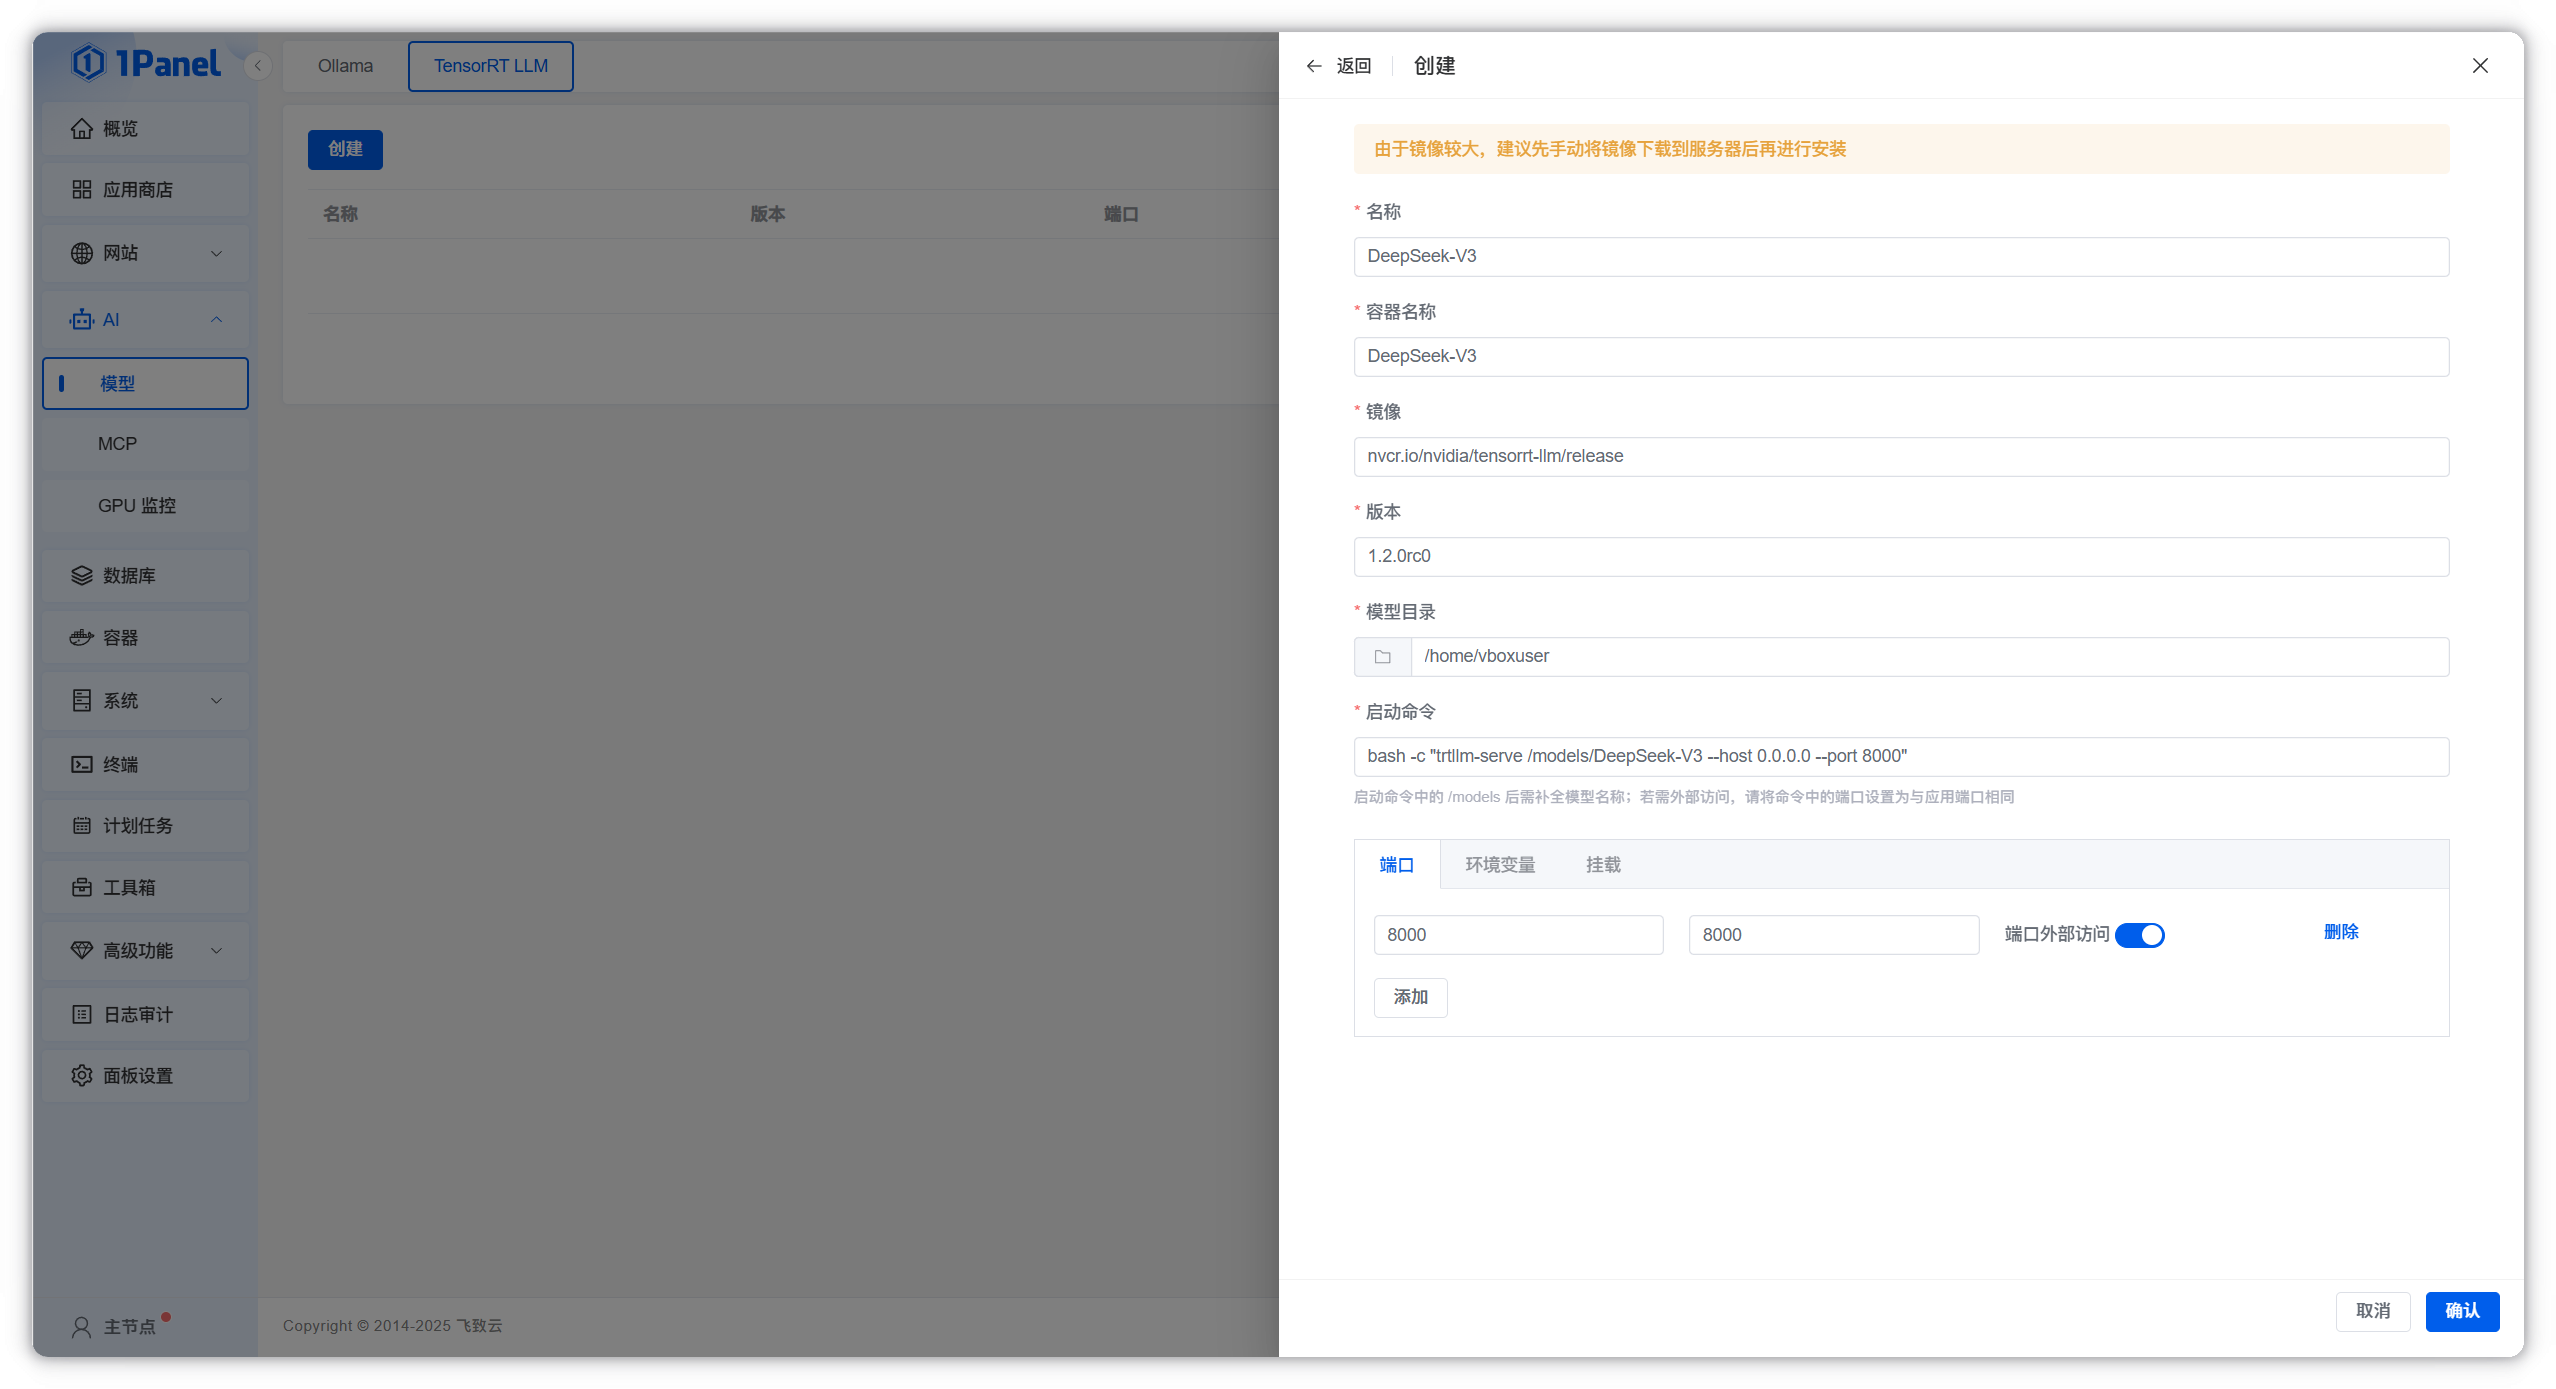Expand the 网站 sidebar menu

click(145, 253)
